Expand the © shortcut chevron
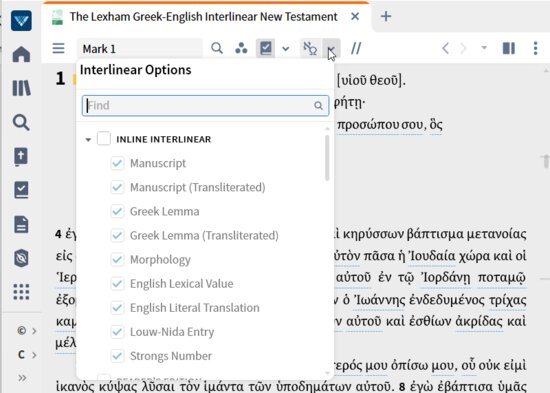Viewport: 550px width, 393px height. click(34, 331)
